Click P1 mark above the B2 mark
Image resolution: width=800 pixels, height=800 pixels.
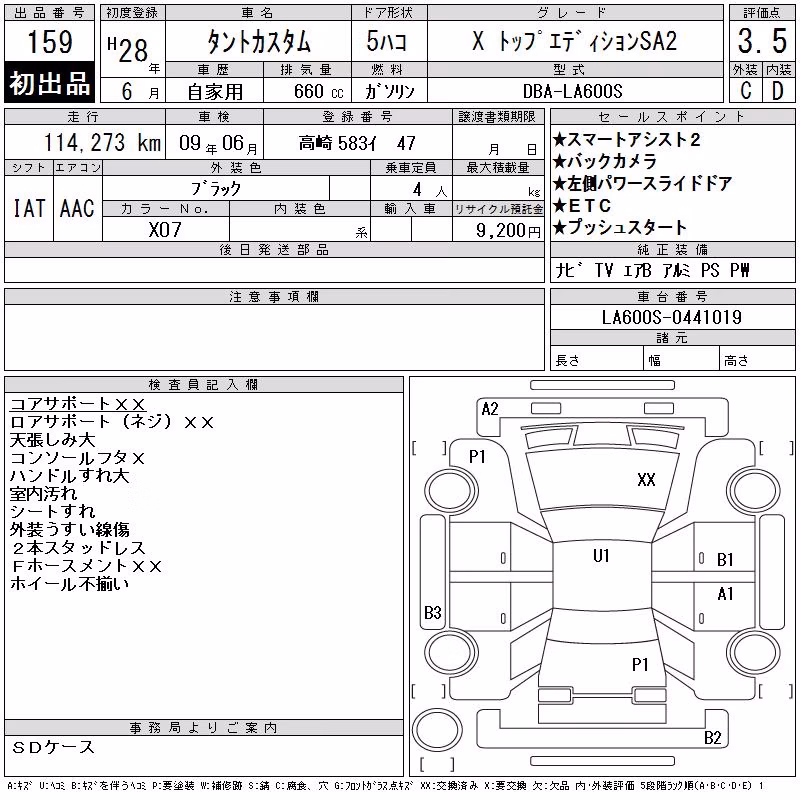point(640,665)
